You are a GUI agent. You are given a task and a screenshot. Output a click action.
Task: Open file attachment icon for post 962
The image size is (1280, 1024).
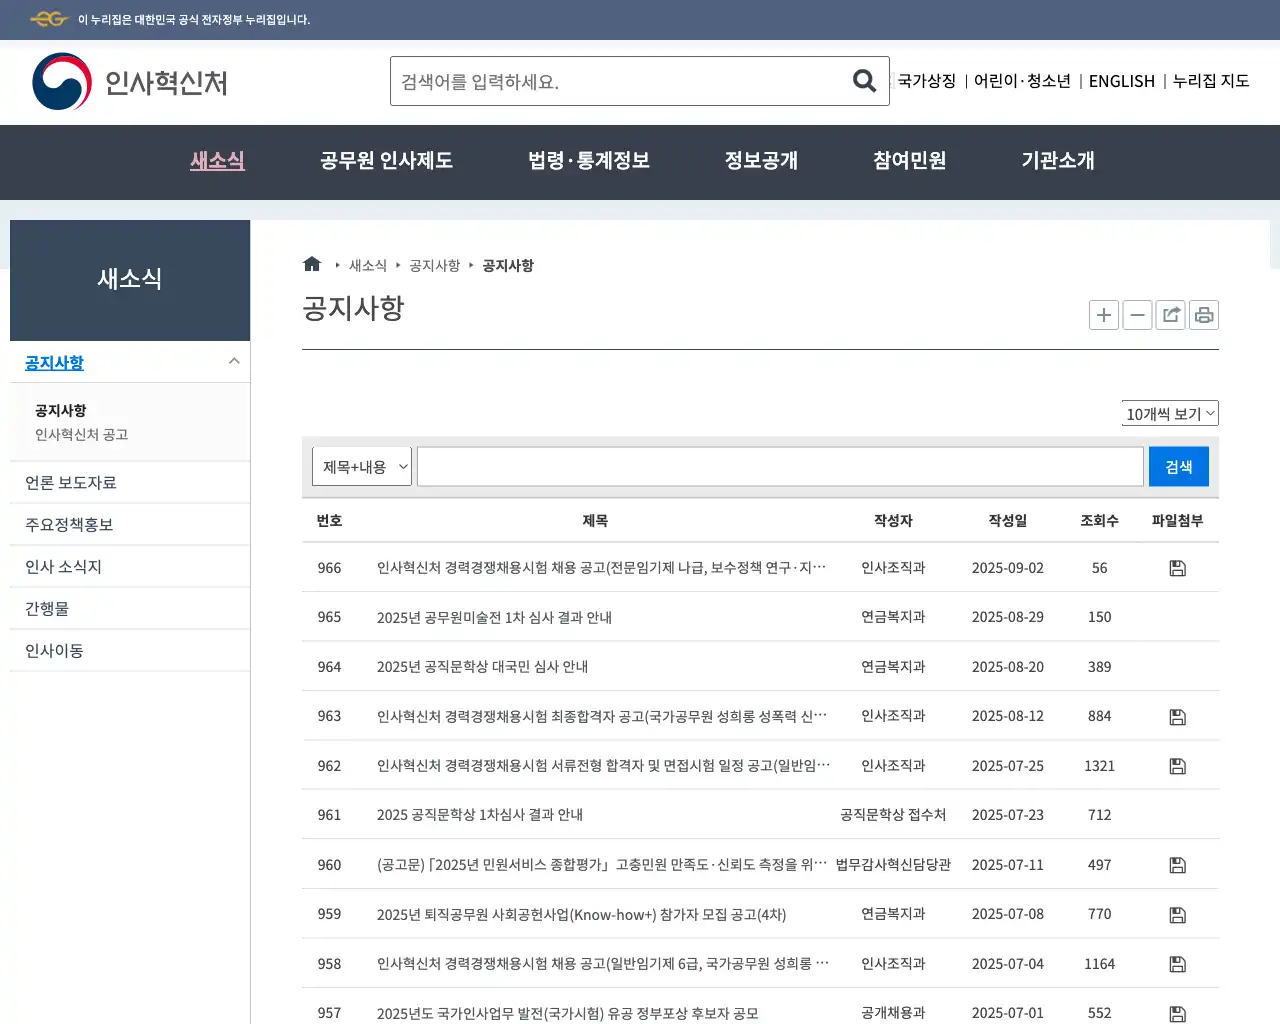coord(1178,766)
